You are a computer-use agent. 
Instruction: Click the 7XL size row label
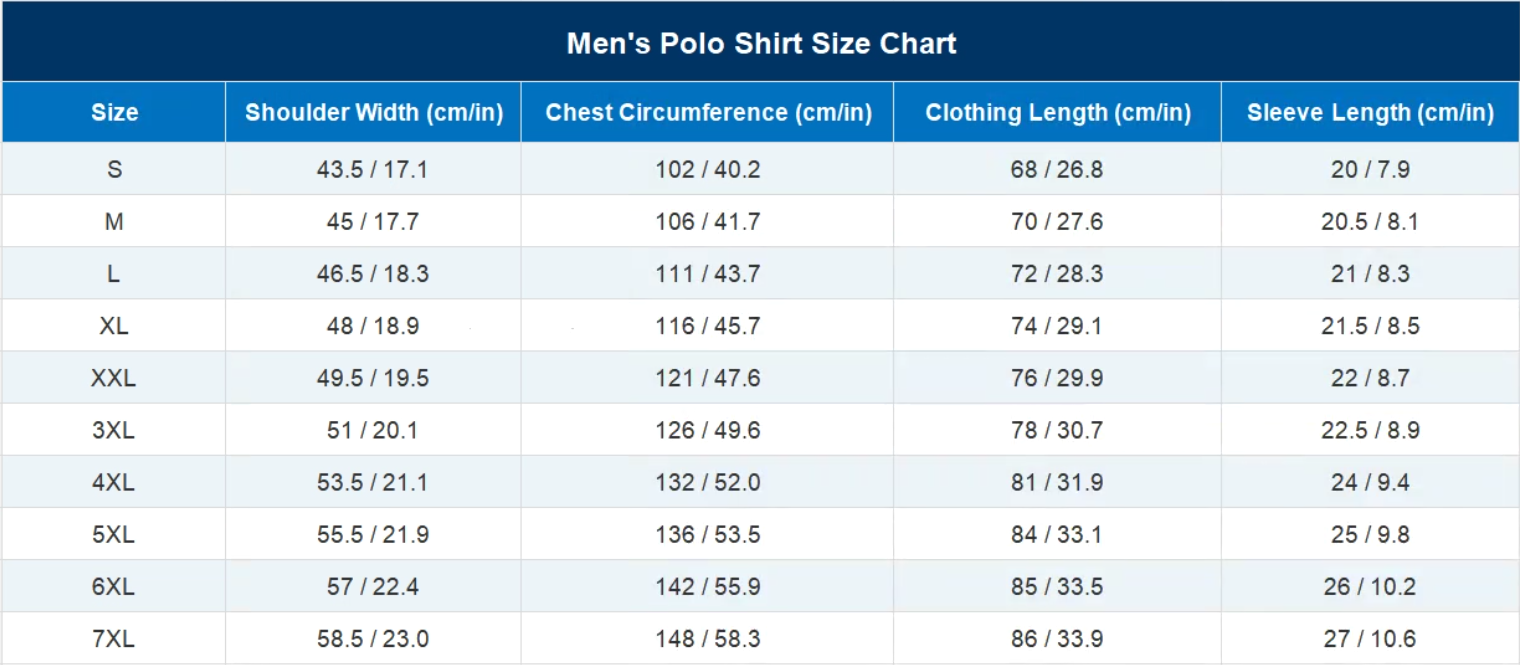(114, 638)
